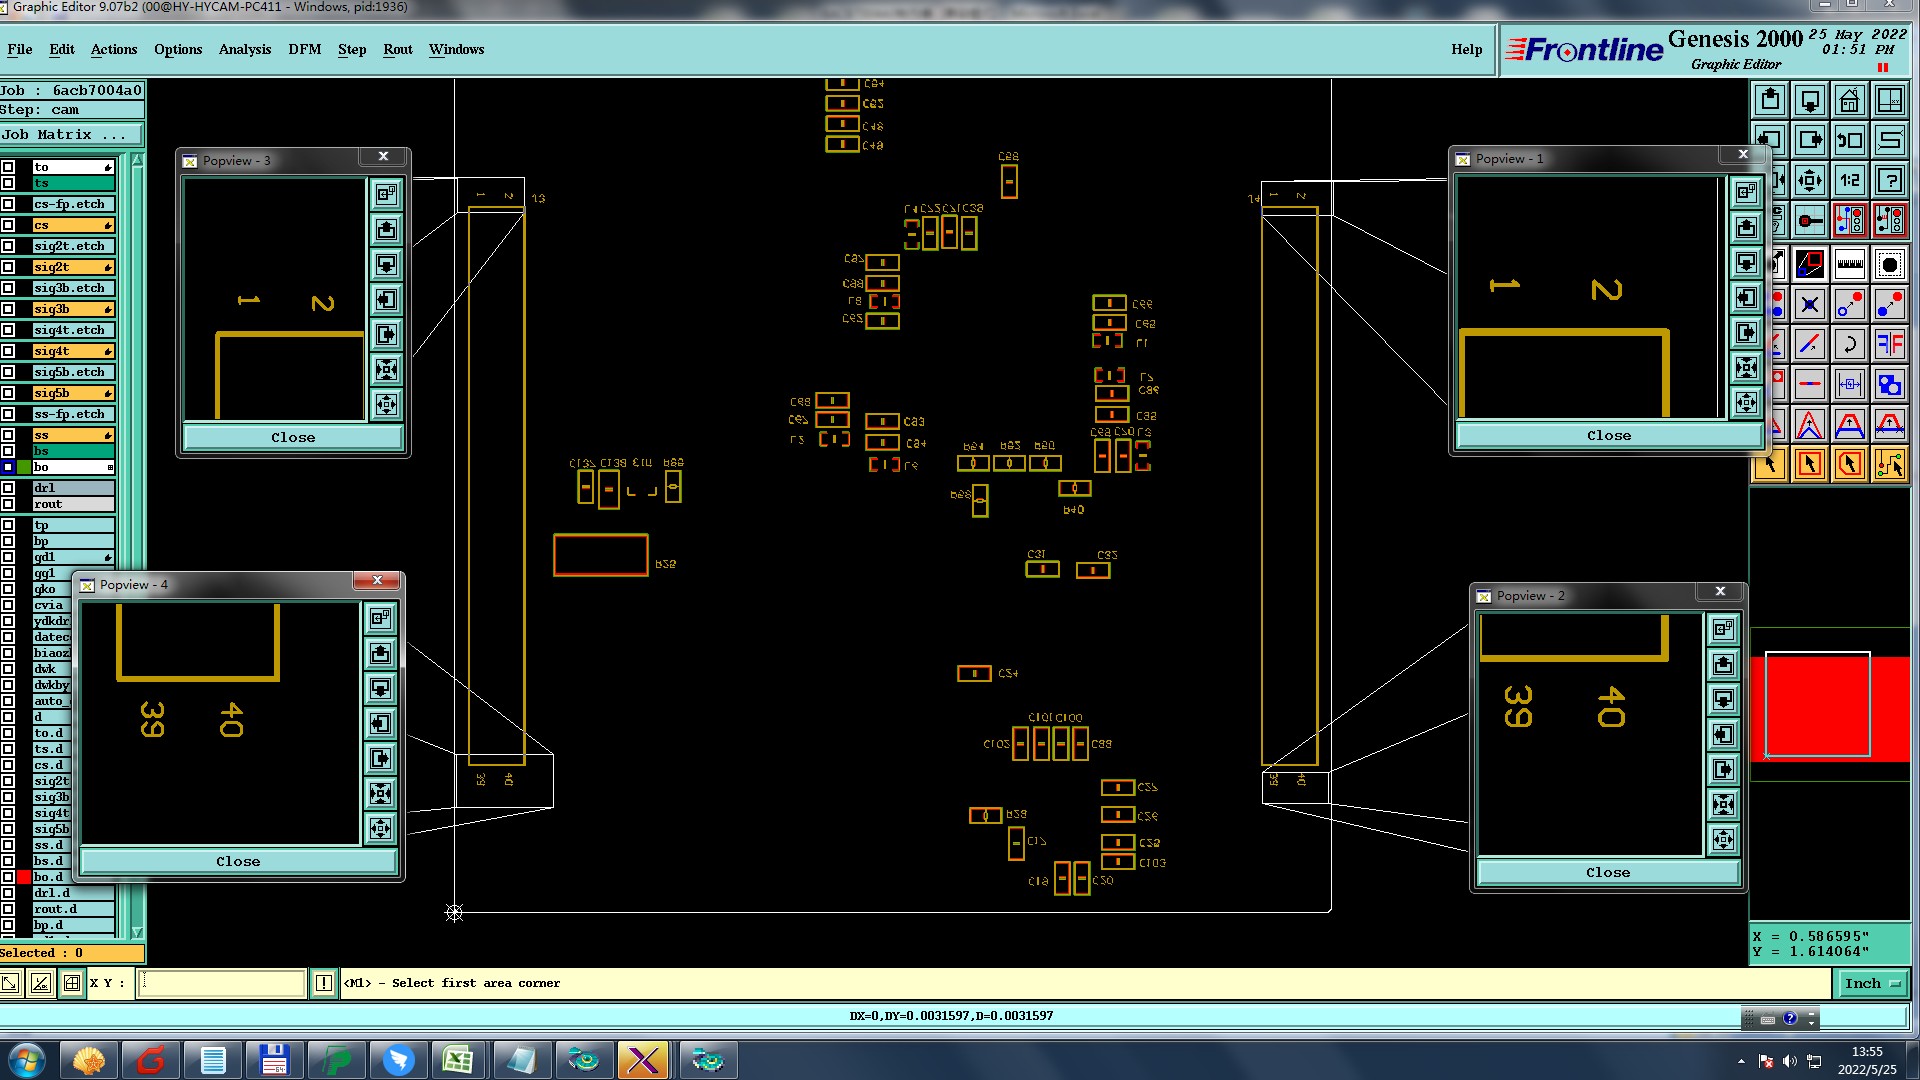Open the Inch units dropdown
Viewport: 1920px width, 1080px height.
point(1872,984)
